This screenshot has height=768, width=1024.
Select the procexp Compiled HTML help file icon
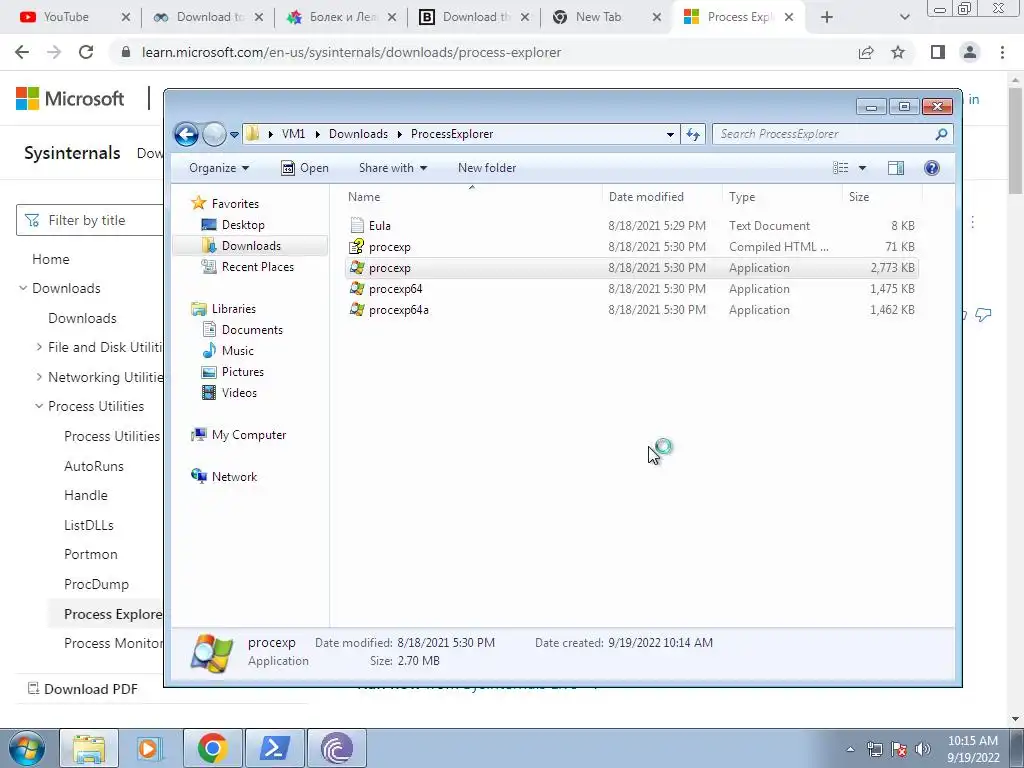(x=357, y=247)
